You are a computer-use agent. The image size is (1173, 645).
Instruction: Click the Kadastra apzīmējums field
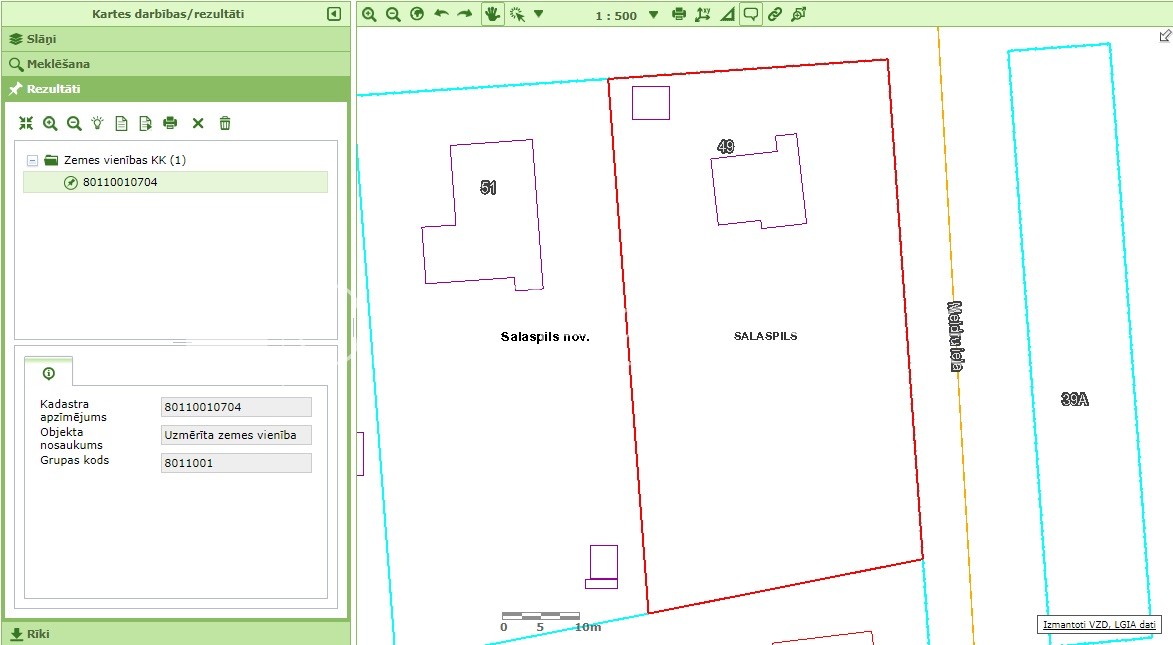pyautogui.click(x=236, y=407)
